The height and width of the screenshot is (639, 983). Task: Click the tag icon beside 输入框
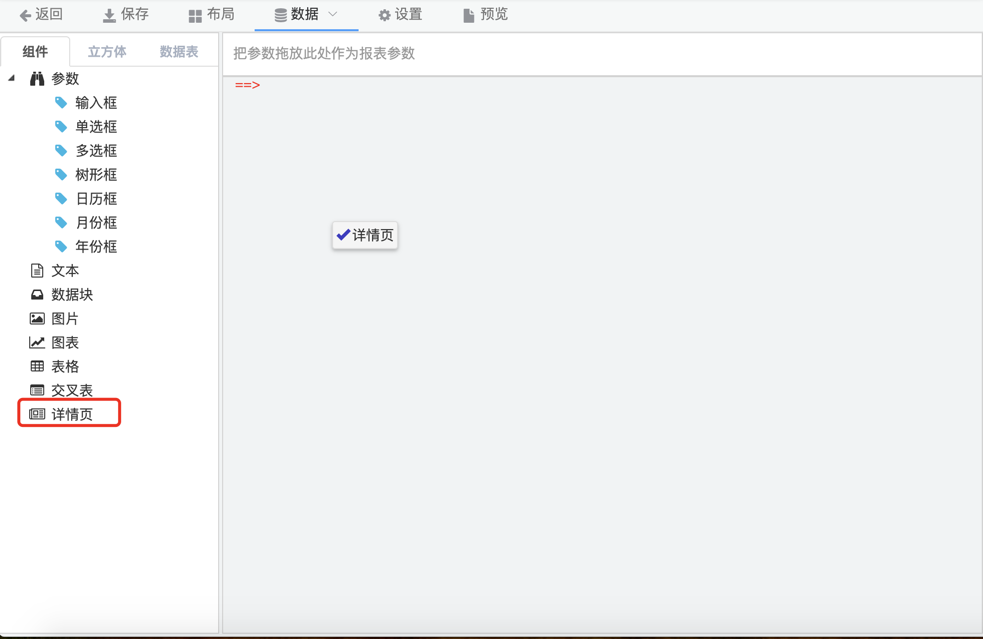point(61,102)
